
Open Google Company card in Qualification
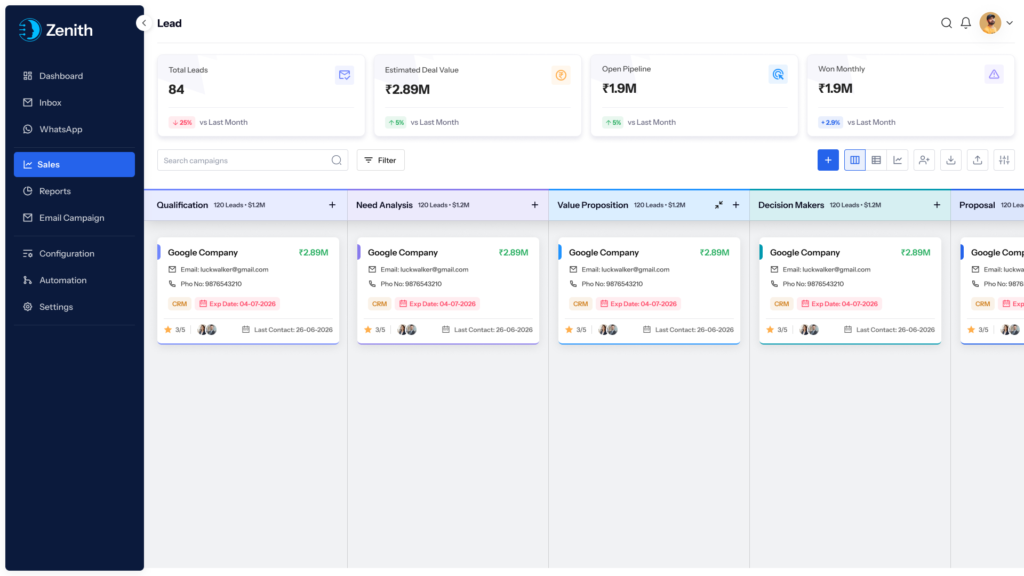coord(248,291)
